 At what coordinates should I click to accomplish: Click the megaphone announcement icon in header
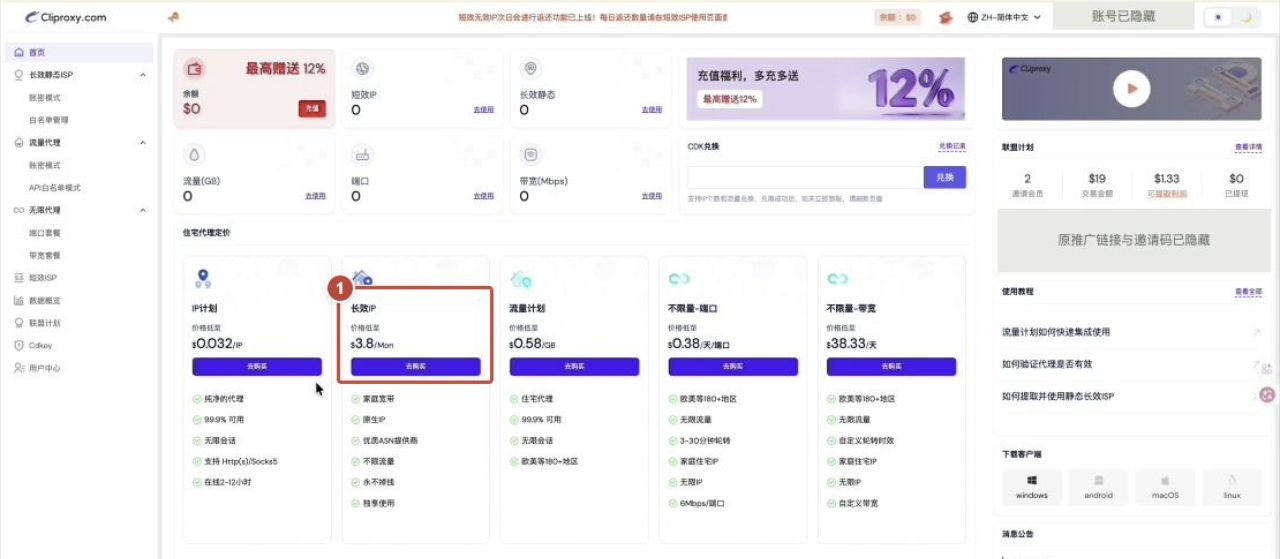coord(174,17)
